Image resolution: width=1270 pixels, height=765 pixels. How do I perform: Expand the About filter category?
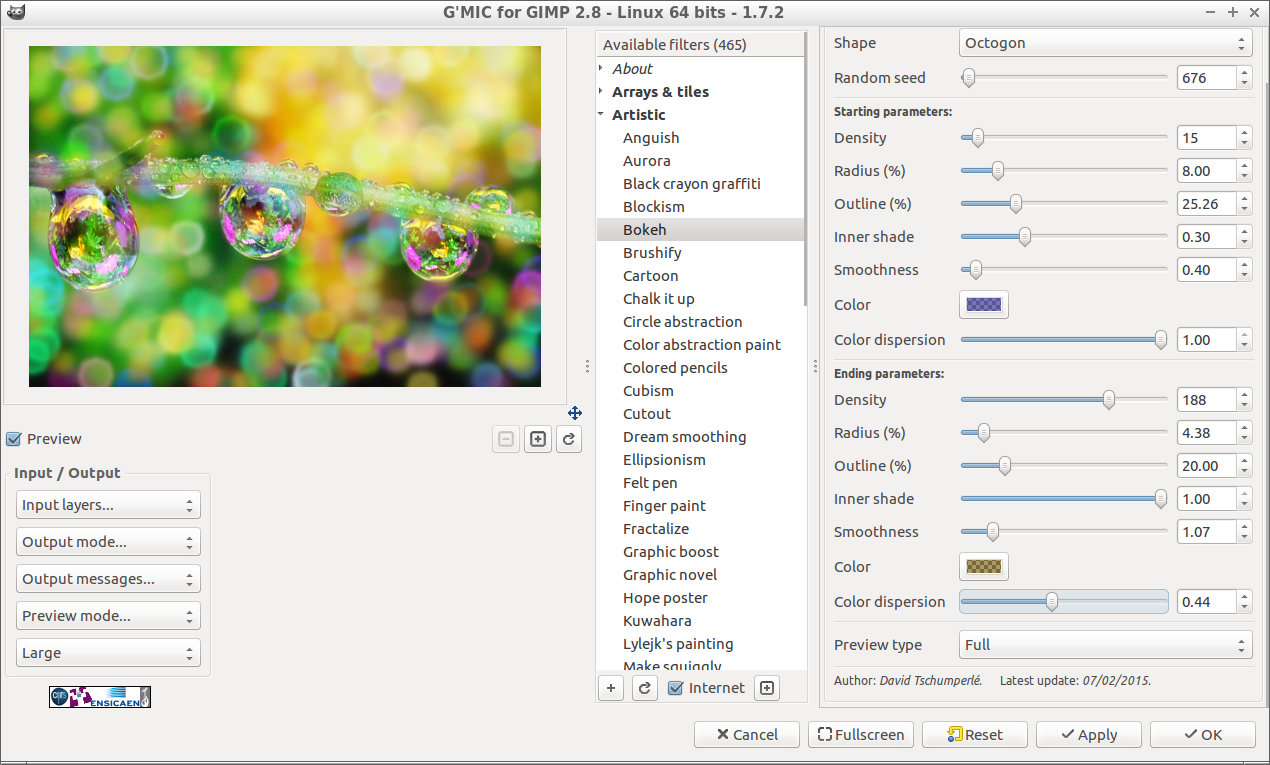[601, 68]
